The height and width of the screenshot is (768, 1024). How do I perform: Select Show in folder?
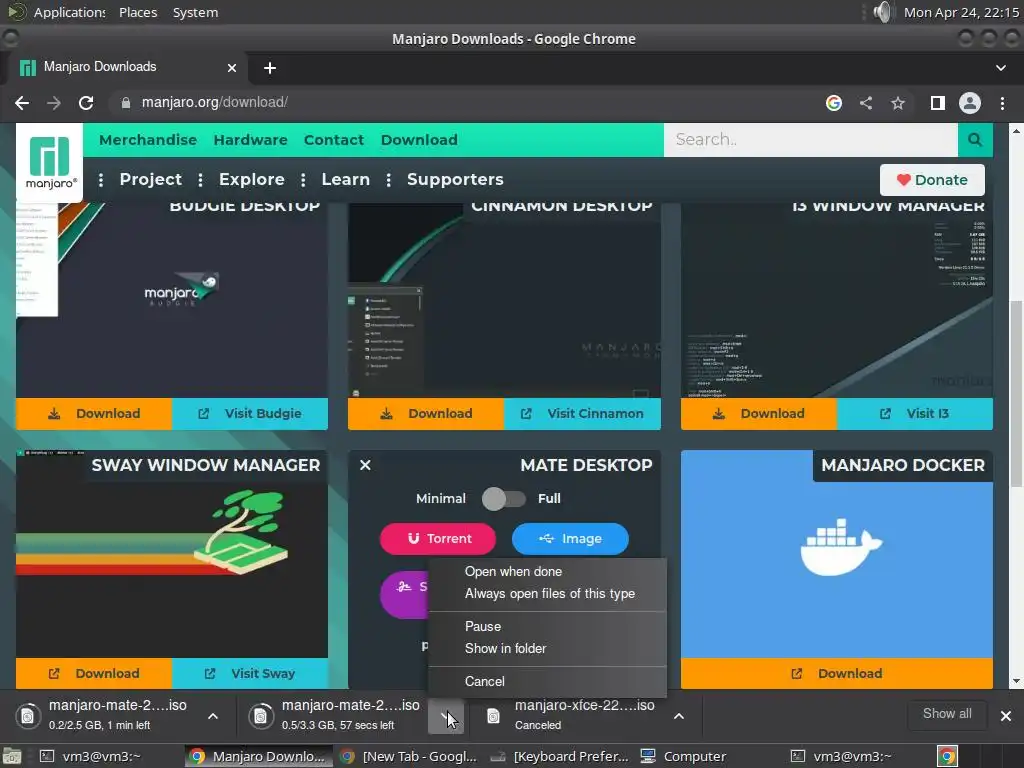pos(547,648)
